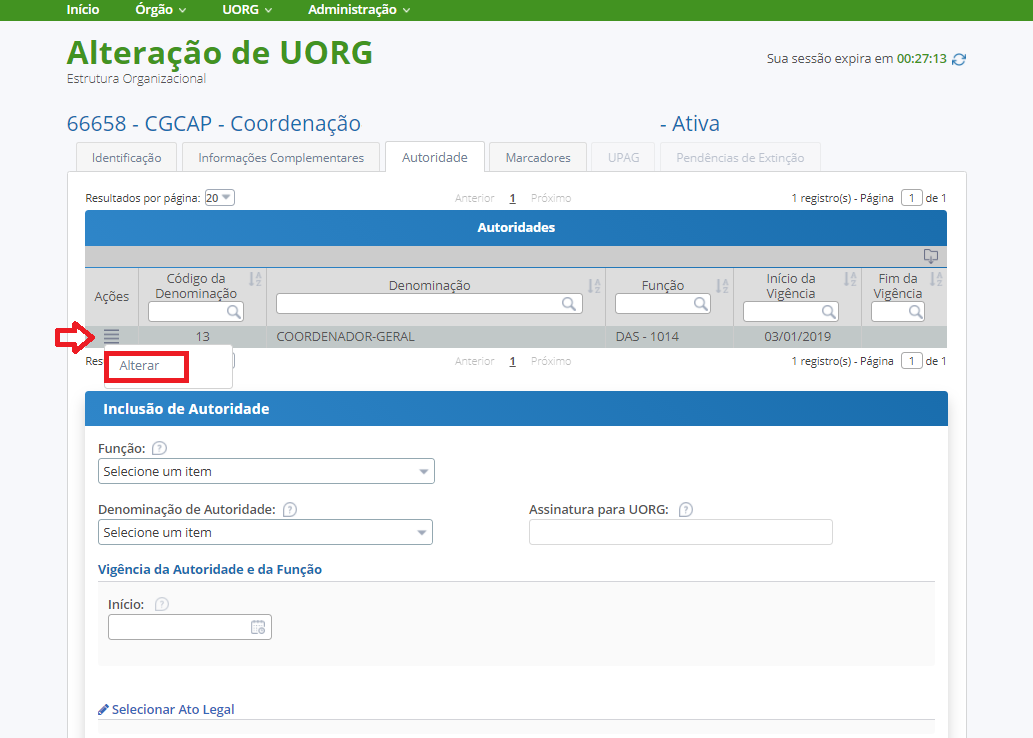Click the Próximo pagination link
The width and height of the screenshot is (1033, 738).
point(550,197)
